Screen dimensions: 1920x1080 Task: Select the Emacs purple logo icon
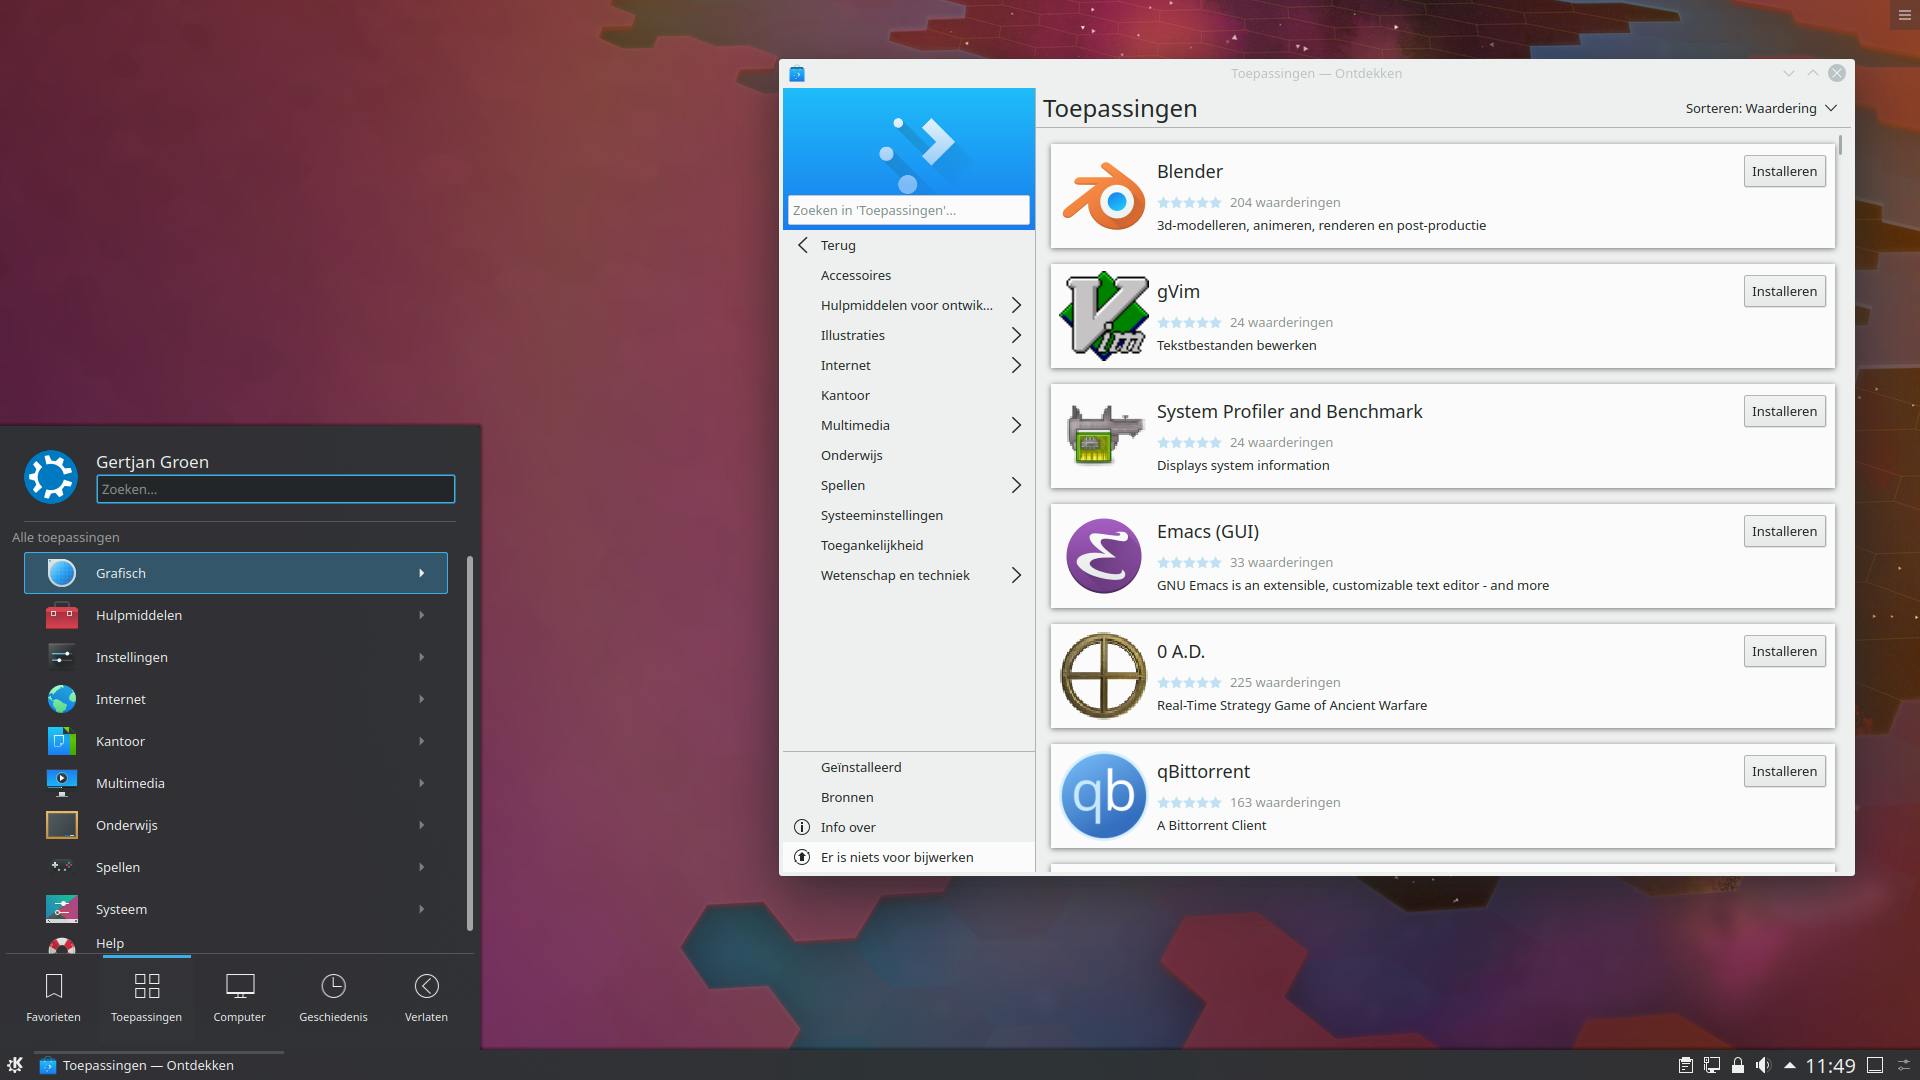tap(1103, 556)
